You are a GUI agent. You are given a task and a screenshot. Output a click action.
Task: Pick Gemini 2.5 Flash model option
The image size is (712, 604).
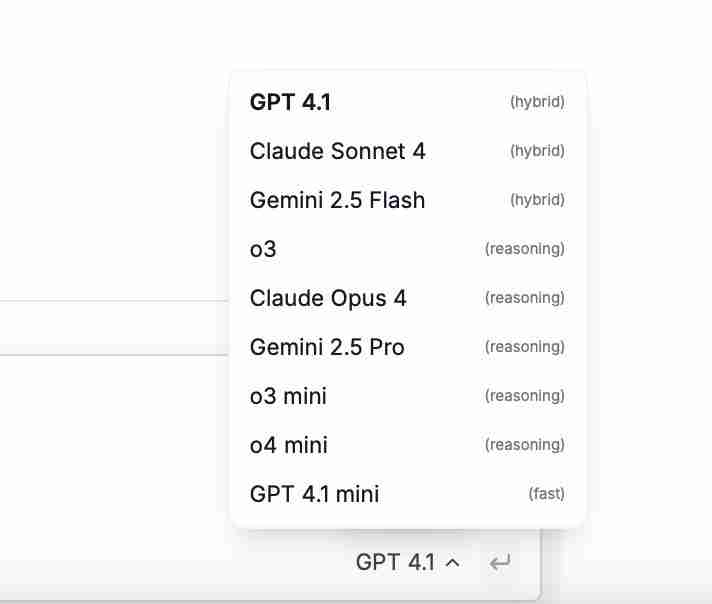[337, 200]
